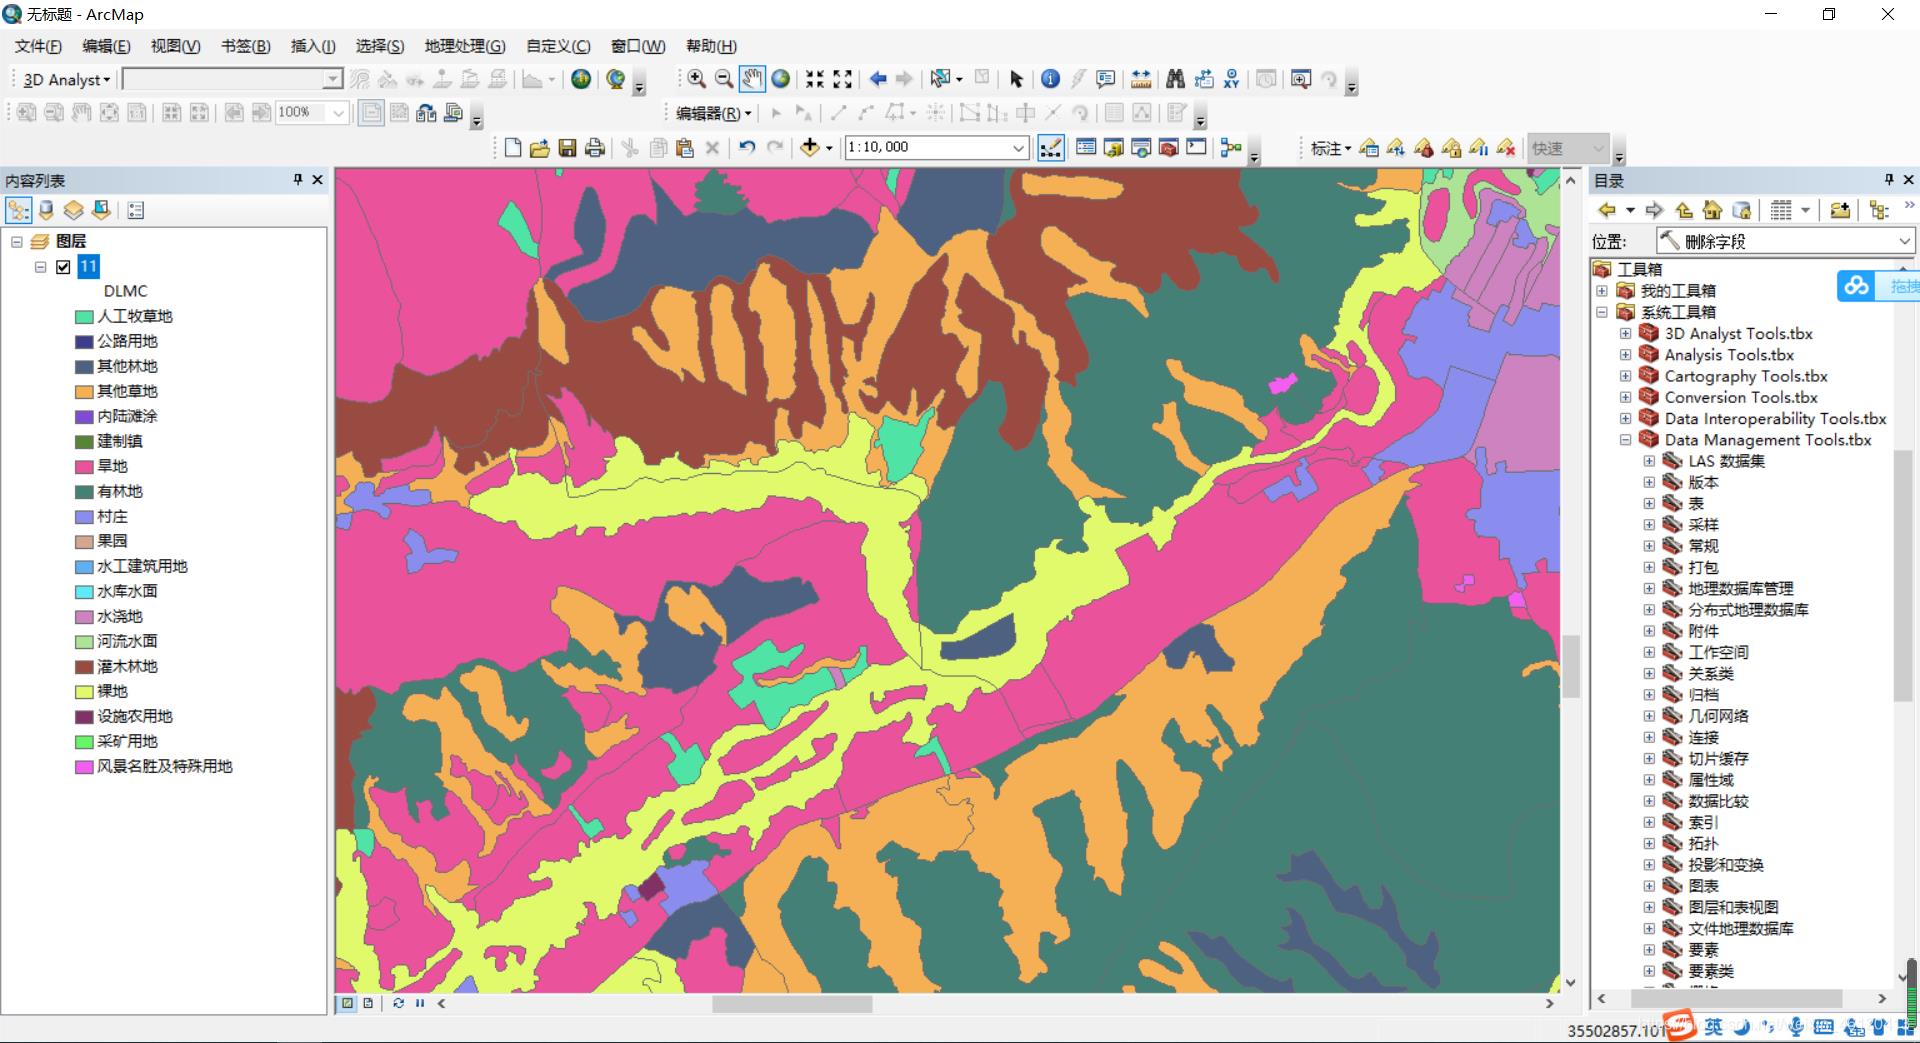Open the 文件(F) menu

click(38, 46)
